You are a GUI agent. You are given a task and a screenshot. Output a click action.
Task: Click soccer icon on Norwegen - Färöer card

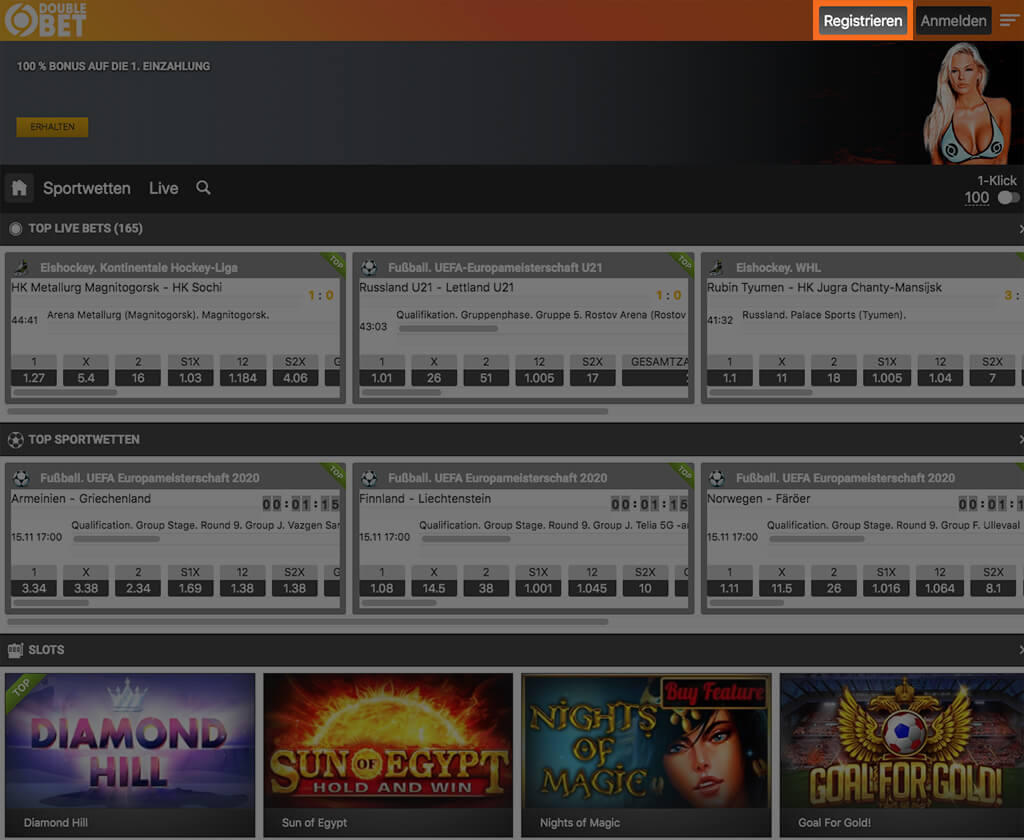click(x=717, y=478)
